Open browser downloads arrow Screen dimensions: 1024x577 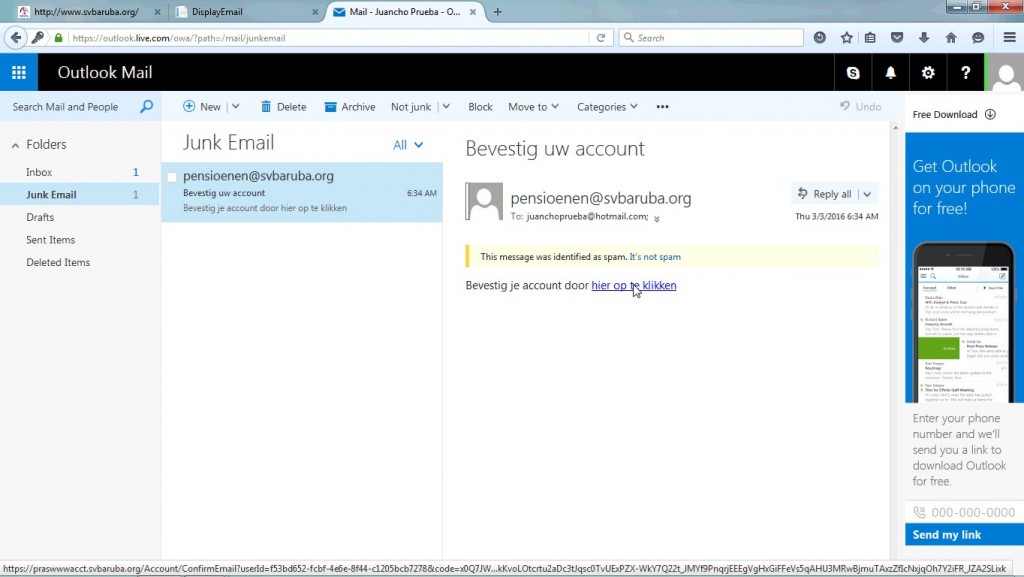coord(923,38)
